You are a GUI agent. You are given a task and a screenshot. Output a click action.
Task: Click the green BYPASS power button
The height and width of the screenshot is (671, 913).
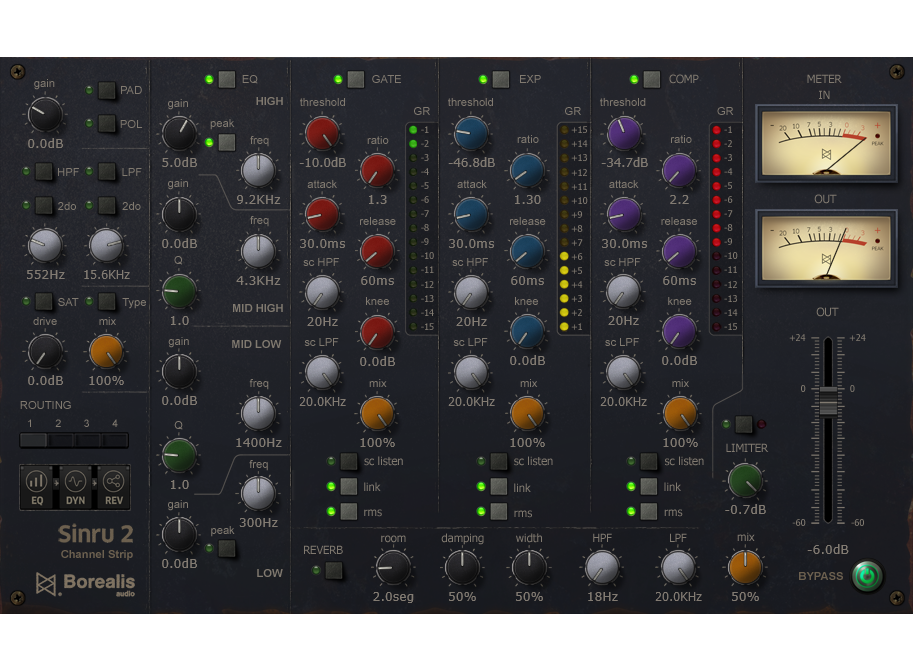click(867, 576)
